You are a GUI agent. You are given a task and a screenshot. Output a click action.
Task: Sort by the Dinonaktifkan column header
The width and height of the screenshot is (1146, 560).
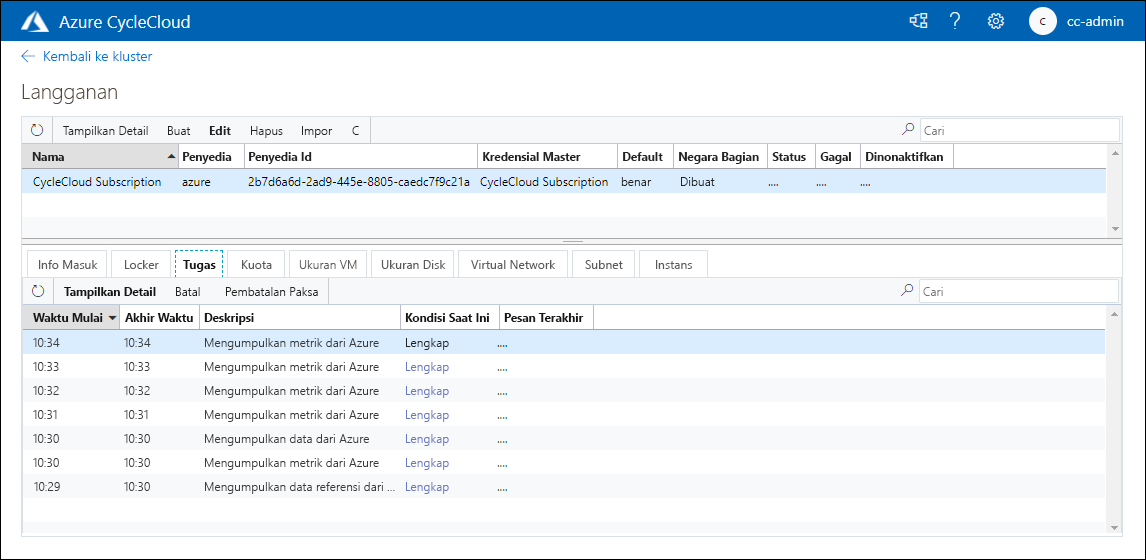pyautogui.click(x=906, y=156)
